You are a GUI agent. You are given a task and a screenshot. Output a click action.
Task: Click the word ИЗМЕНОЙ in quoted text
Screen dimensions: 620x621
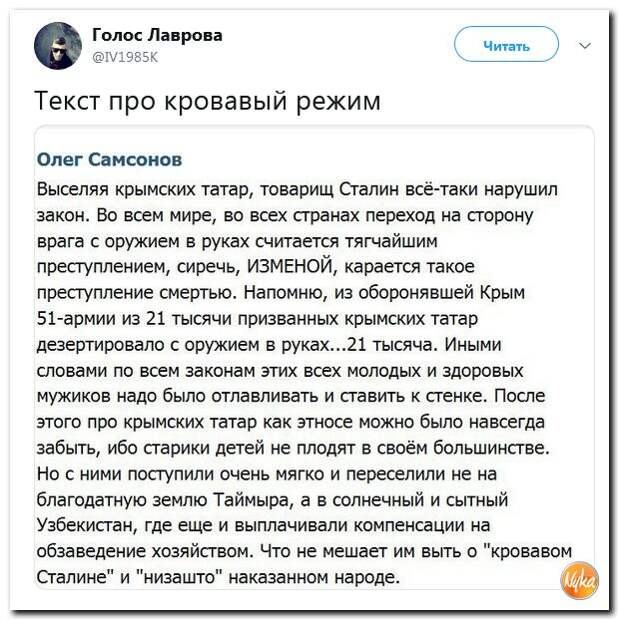click(292, 267)
